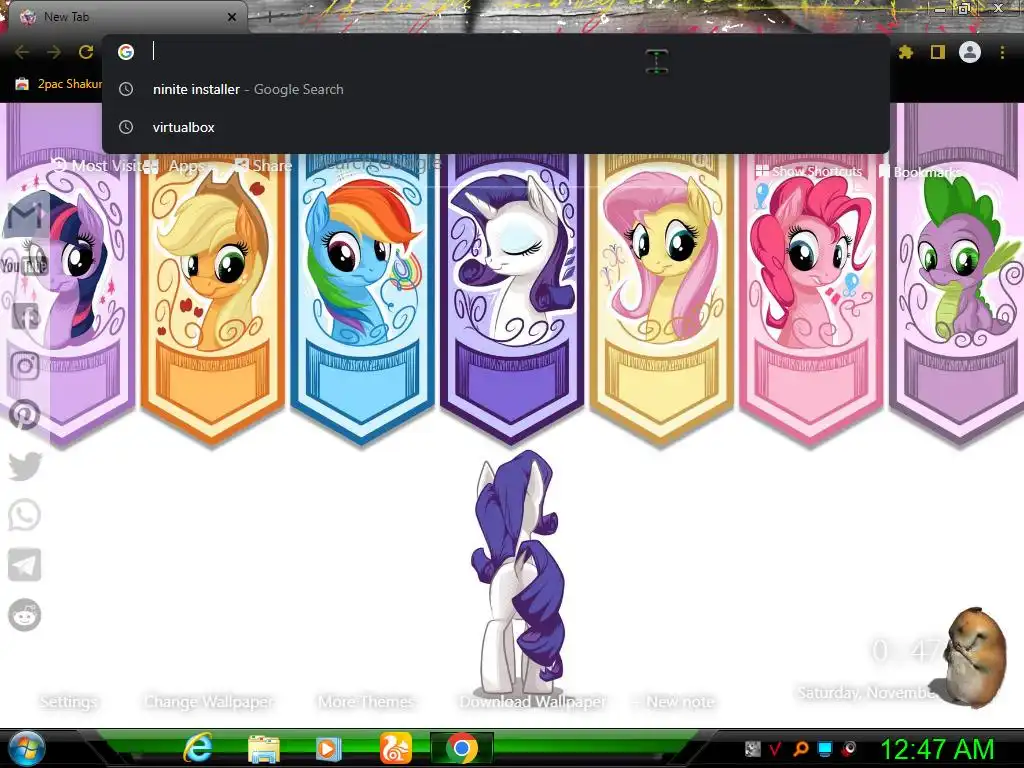Click the clock icon beside ninite installer
1024x768 pixels.
[x=126, y=89]
